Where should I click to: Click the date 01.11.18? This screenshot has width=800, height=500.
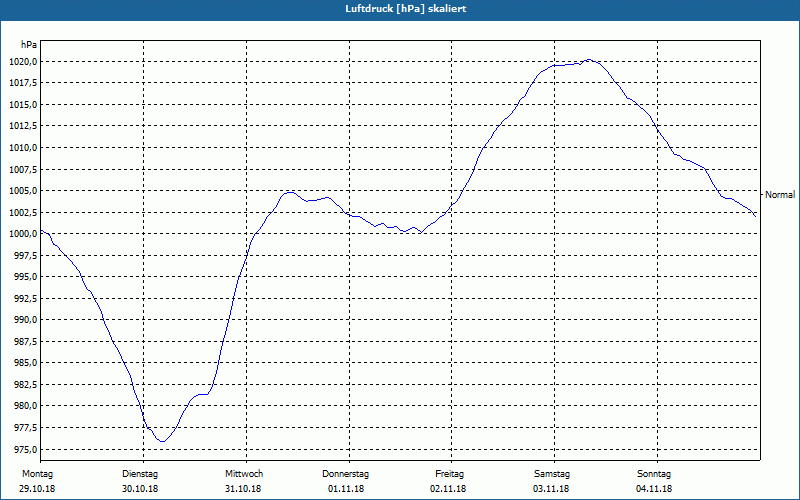click(346, 489)
